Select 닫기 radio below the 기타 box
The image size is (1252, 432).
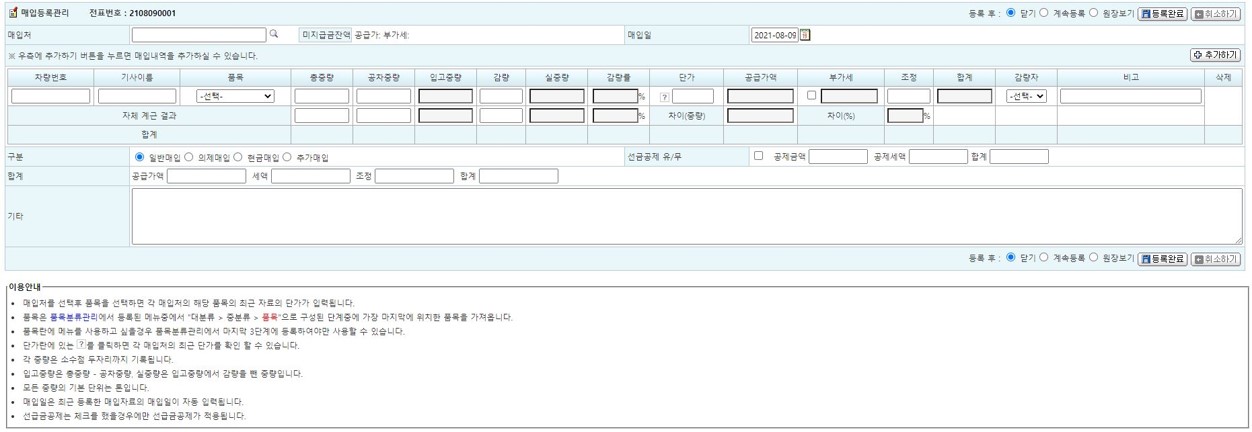[1011, 258]
